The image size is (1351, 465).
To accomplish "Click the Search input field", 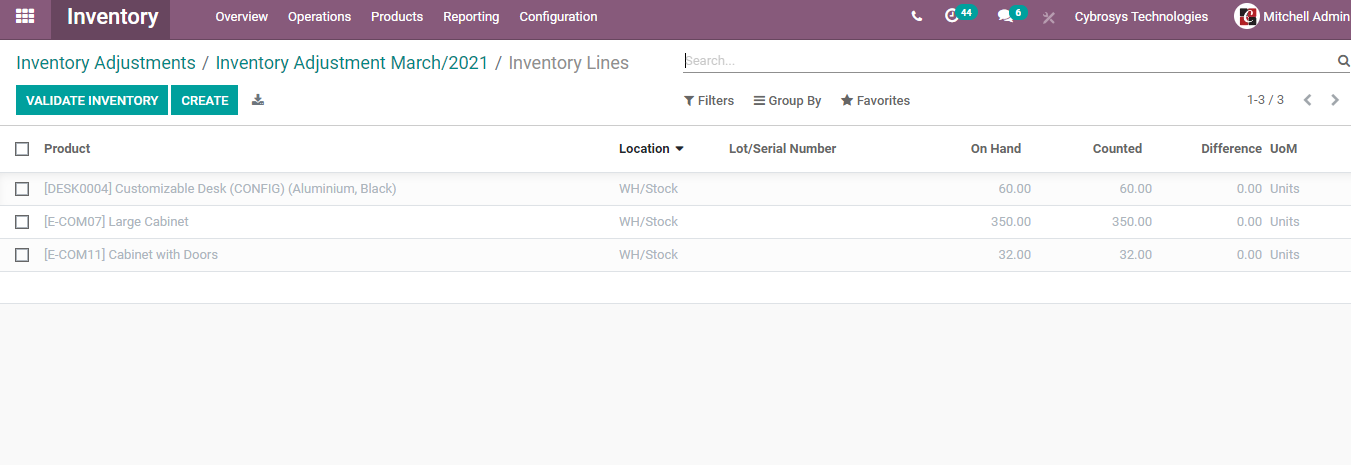I will pos(1009,61).
